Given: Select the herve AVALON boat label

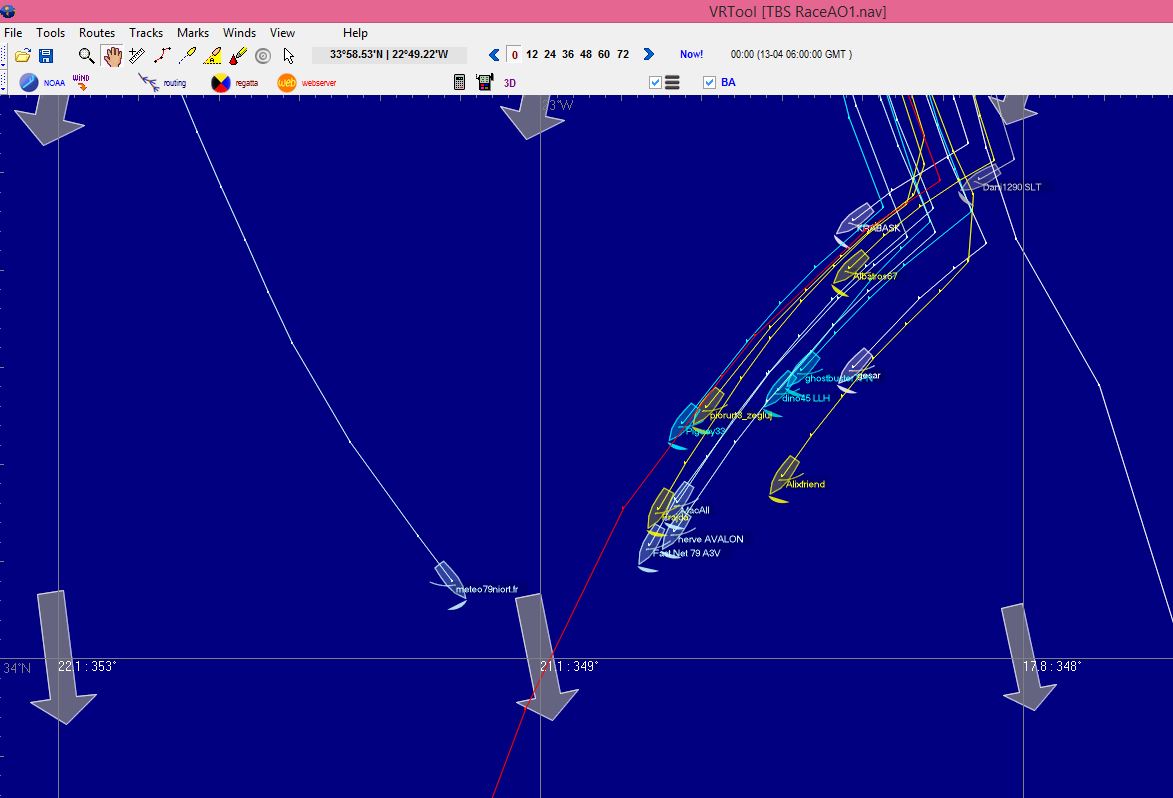Looking at the screenshot, I should (710, 539).
